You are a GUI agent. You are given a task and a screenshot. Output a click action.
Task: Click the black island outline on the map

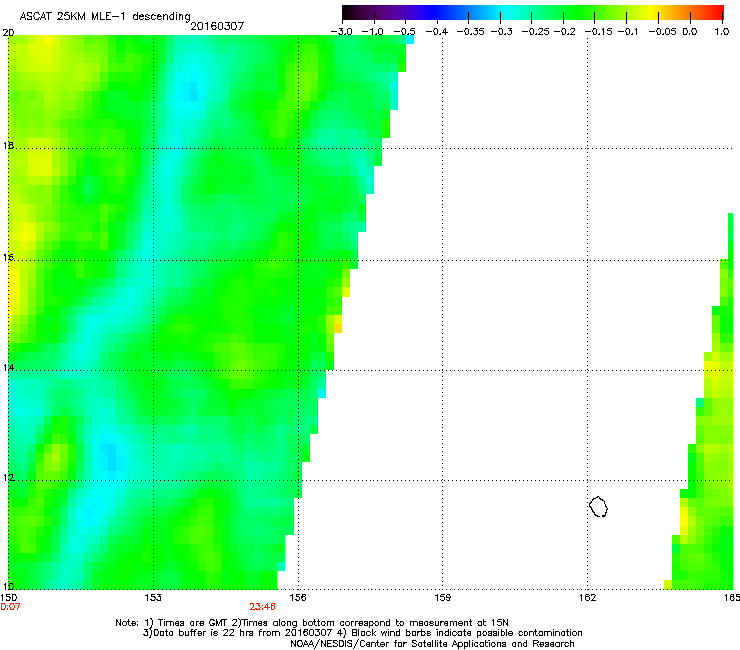click(598, 506)
